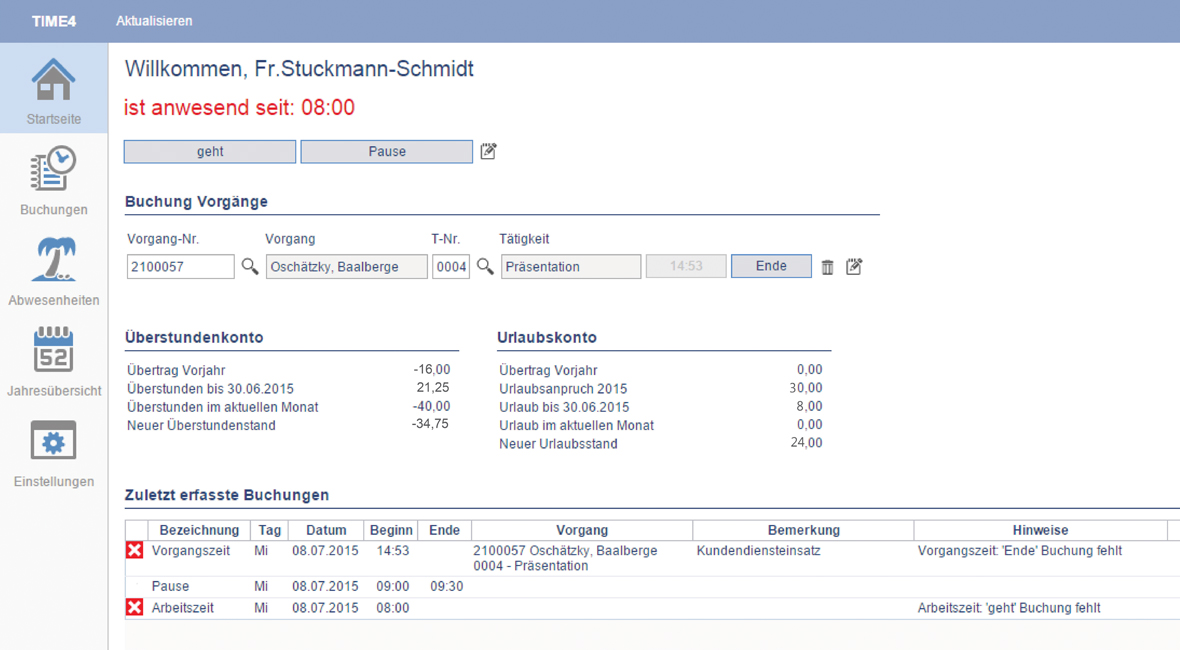This screenshot has width=1180, height=650.
Task: Open the Startseite home icon
Action: coord(53,82)
